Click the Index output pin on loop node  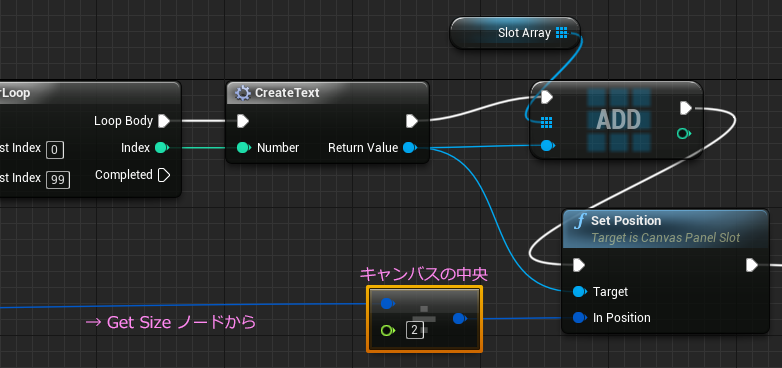pos(161,148)
